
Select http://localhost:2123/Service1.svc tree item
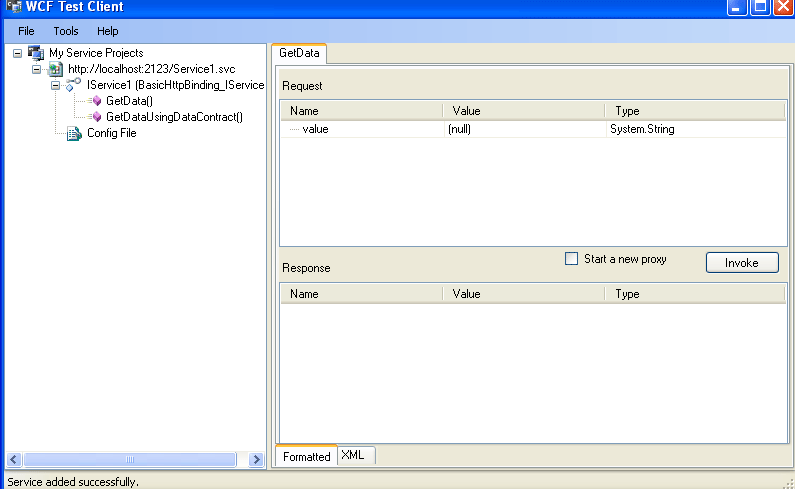click(x=152, y=69)
